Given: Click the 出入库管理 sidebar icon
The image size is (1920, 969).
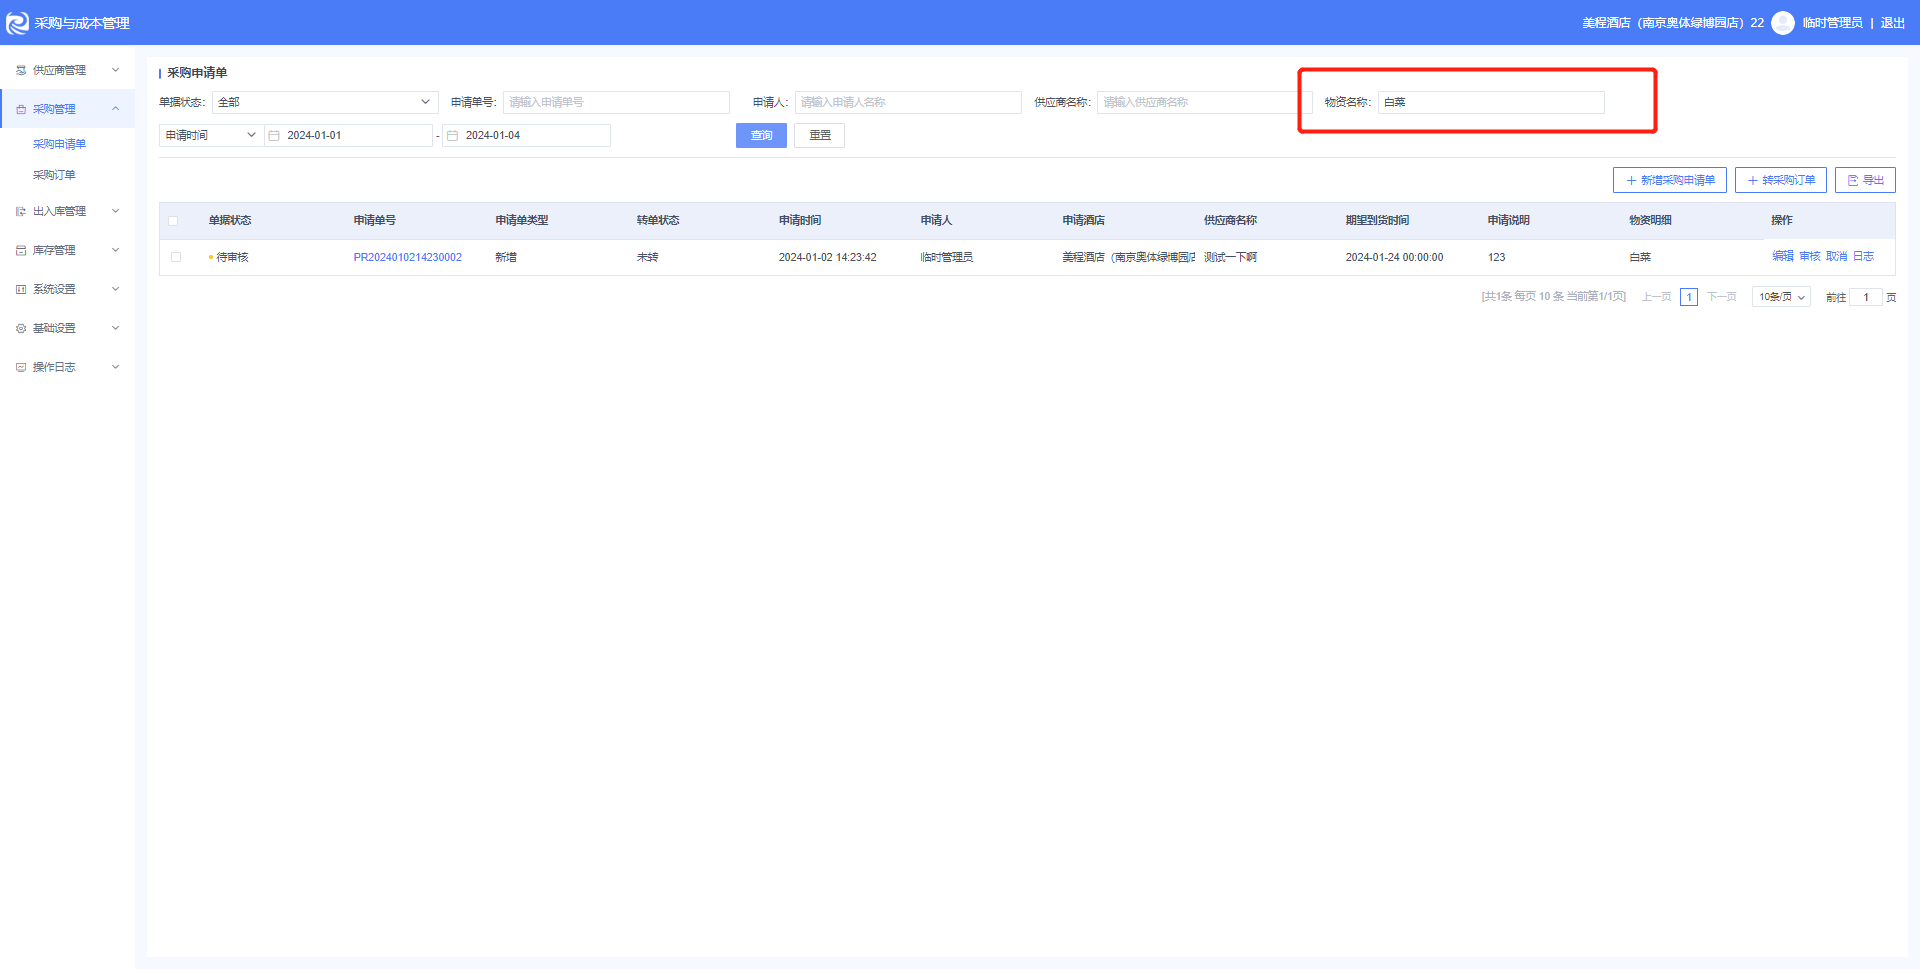Looking at the screenshot, I should (21, 211).
